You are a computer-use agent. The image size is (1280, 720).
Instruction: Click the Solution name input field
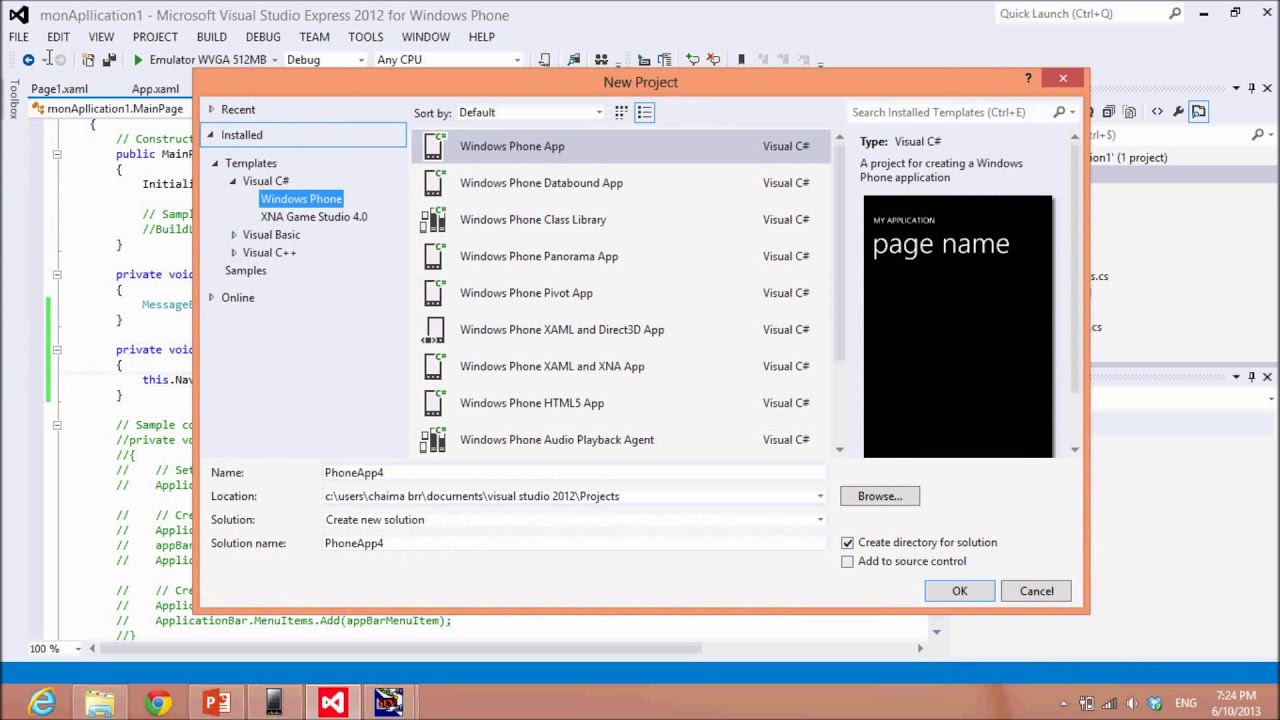[x=575, y=544]
